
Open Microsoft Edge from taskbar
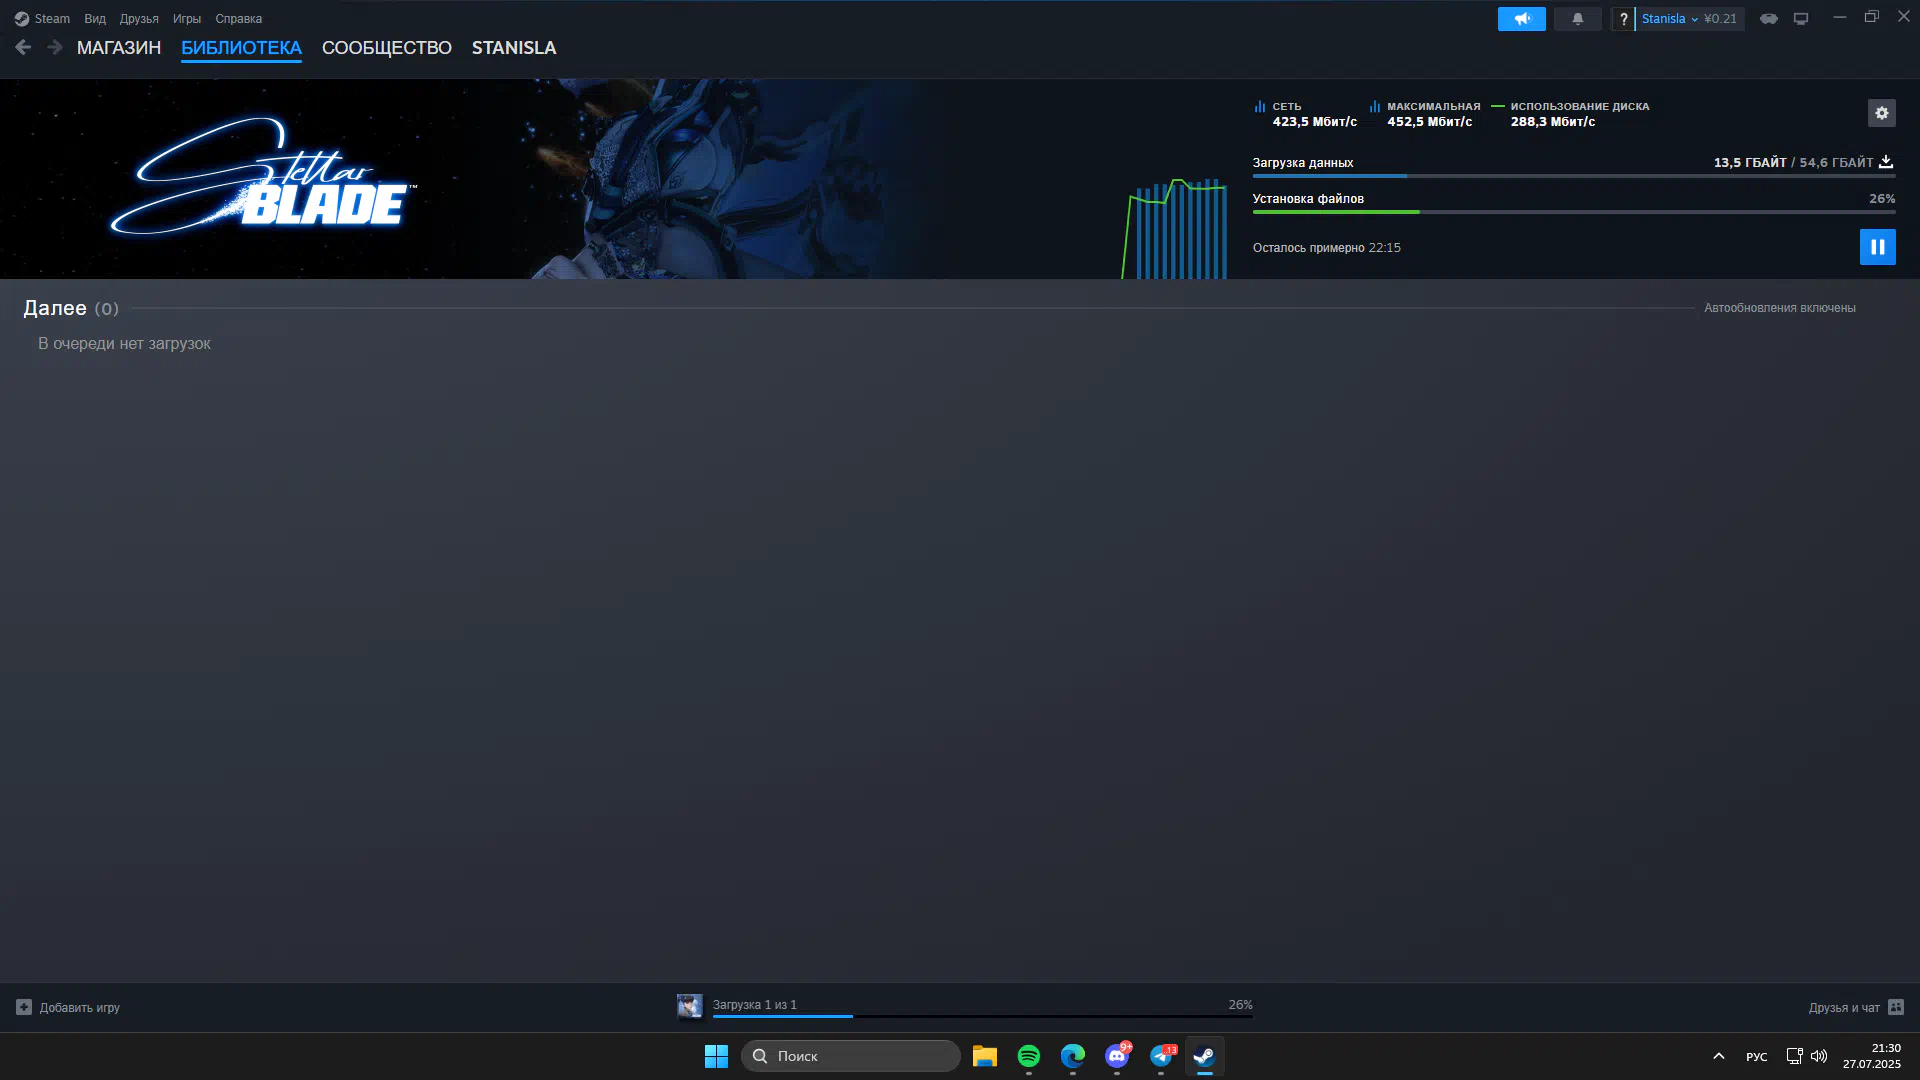click(x=1073, y=1056)
